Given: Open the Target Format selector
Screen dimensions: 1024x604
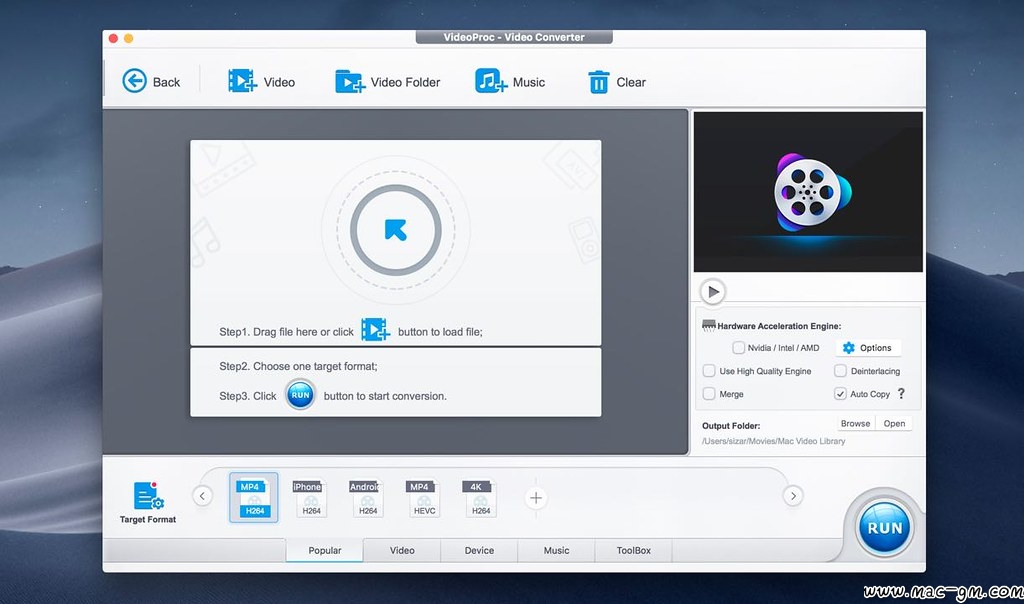Looking at the screenshot, I should pos(148,502).
